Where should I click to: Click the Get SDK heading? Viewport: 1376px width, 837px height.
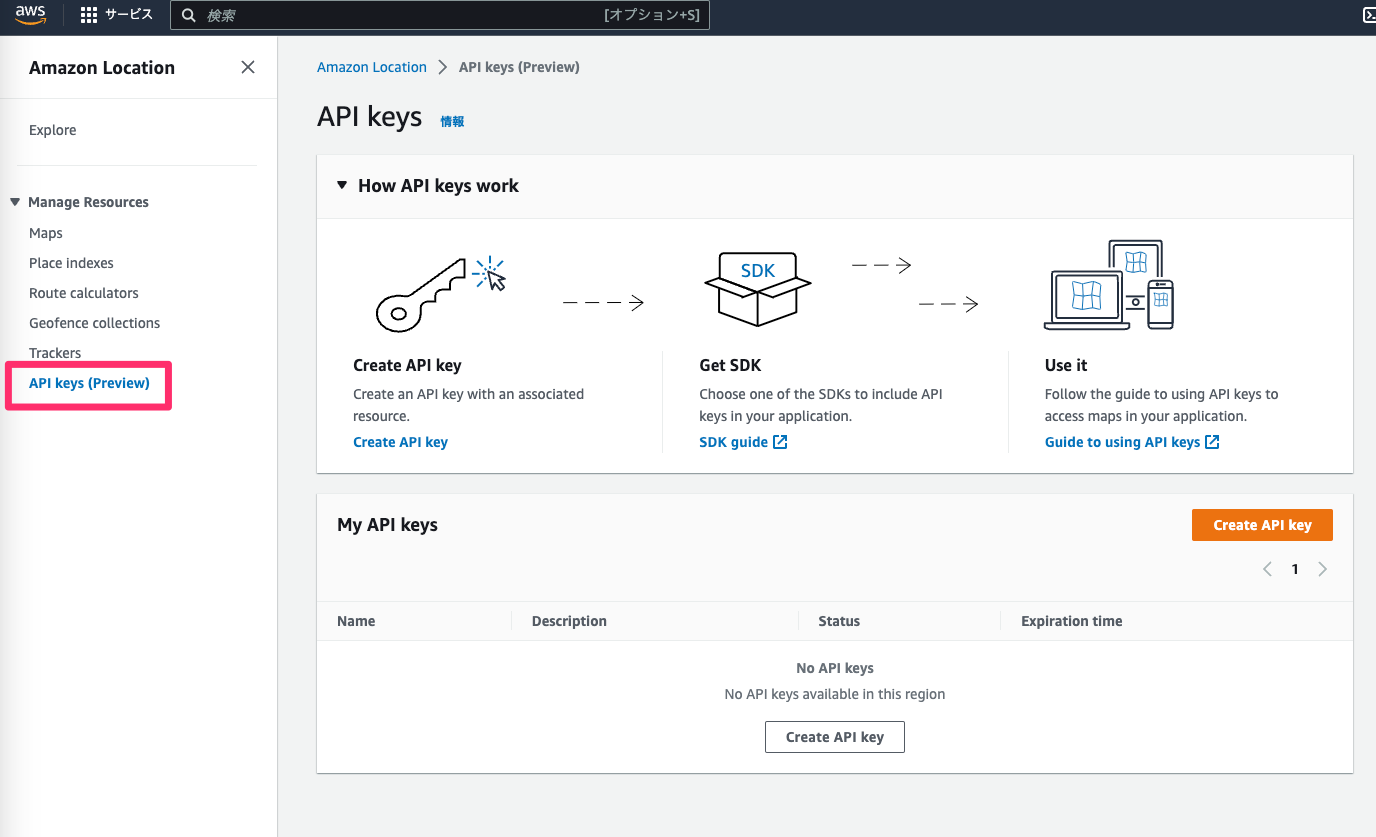730,365
